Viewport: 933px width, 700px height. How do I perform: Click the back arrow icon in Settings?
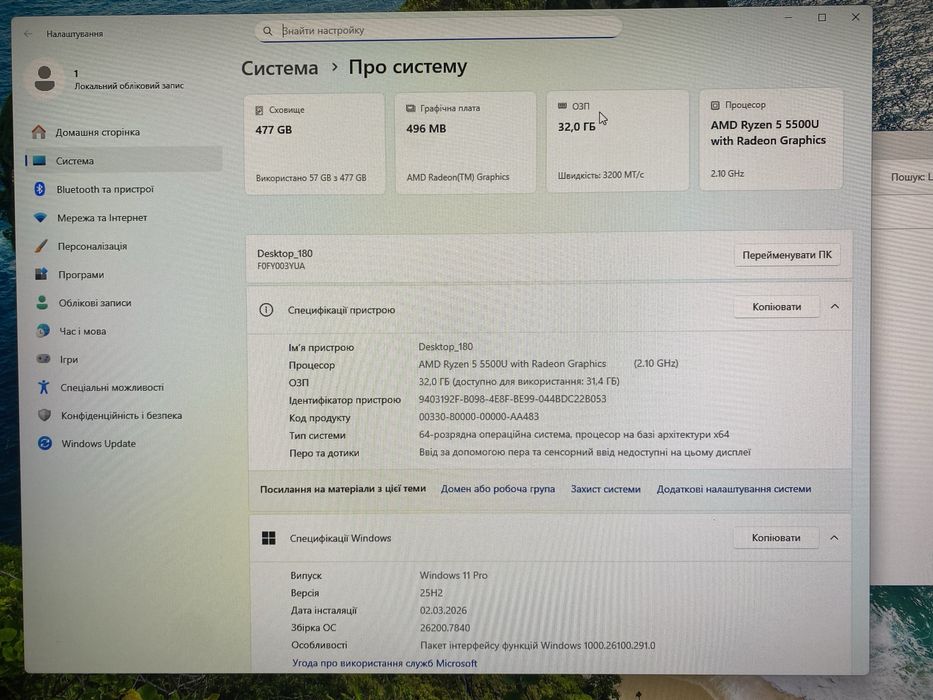coord(28,34)
